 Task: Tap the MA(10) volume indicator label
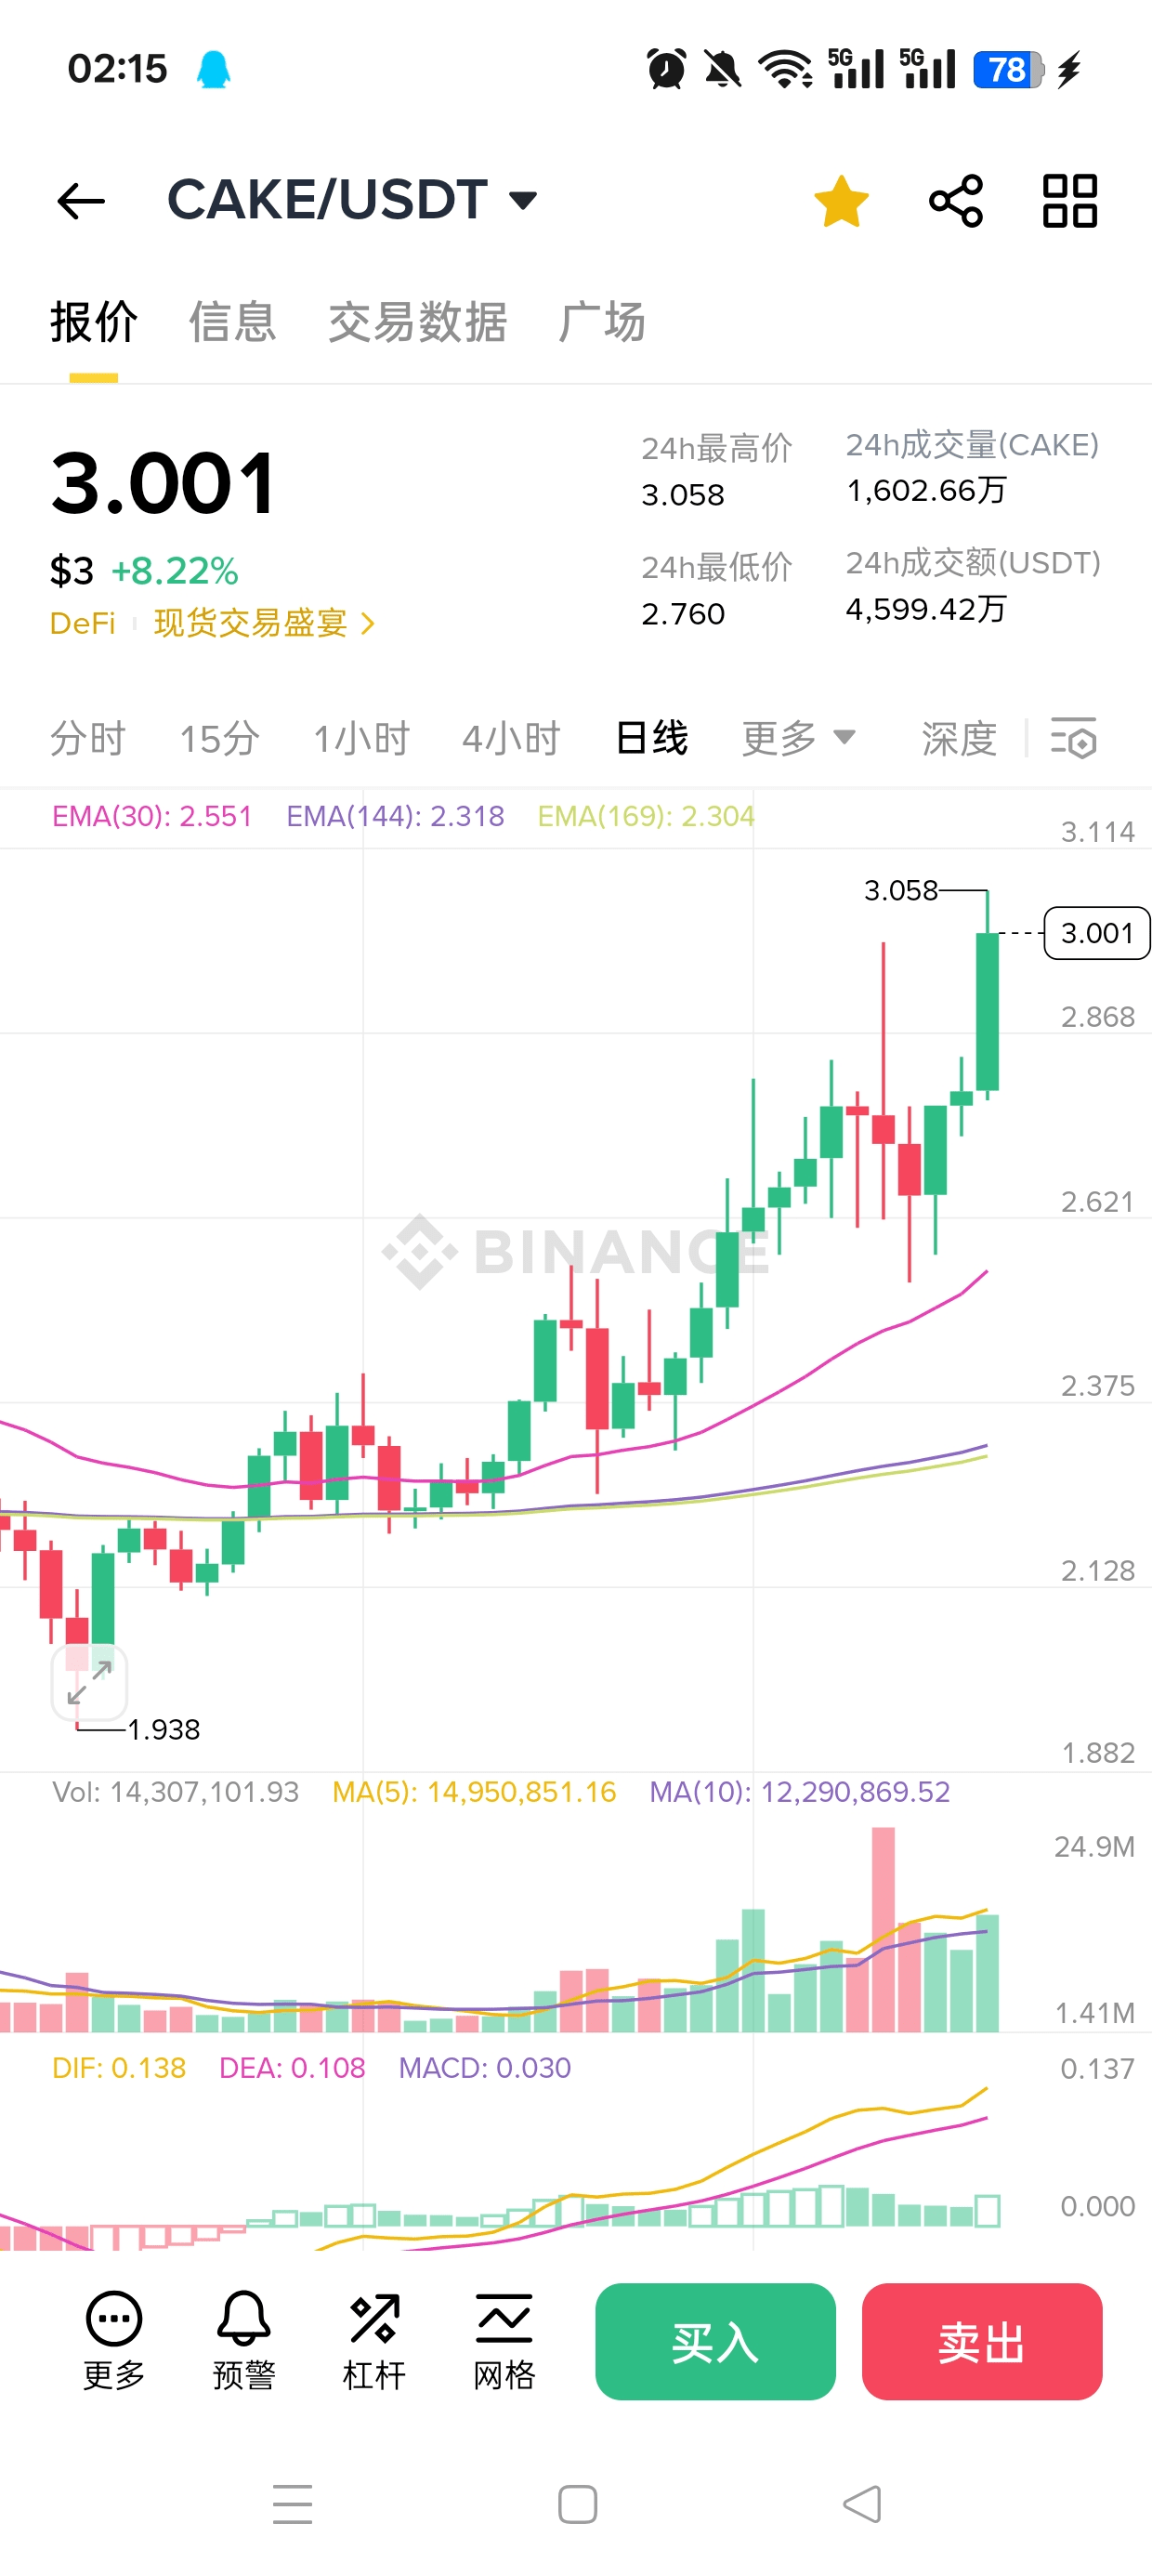(x=799, y=1791)
